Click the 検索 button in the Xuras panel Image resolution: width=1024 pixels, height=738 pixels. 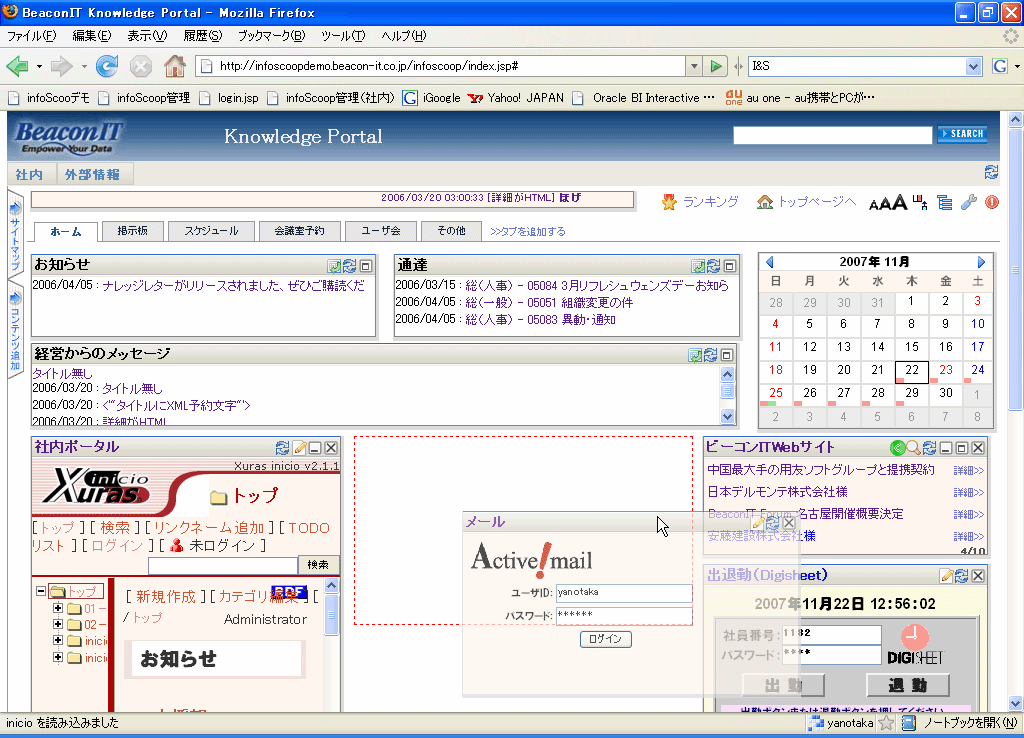[318, 565]
